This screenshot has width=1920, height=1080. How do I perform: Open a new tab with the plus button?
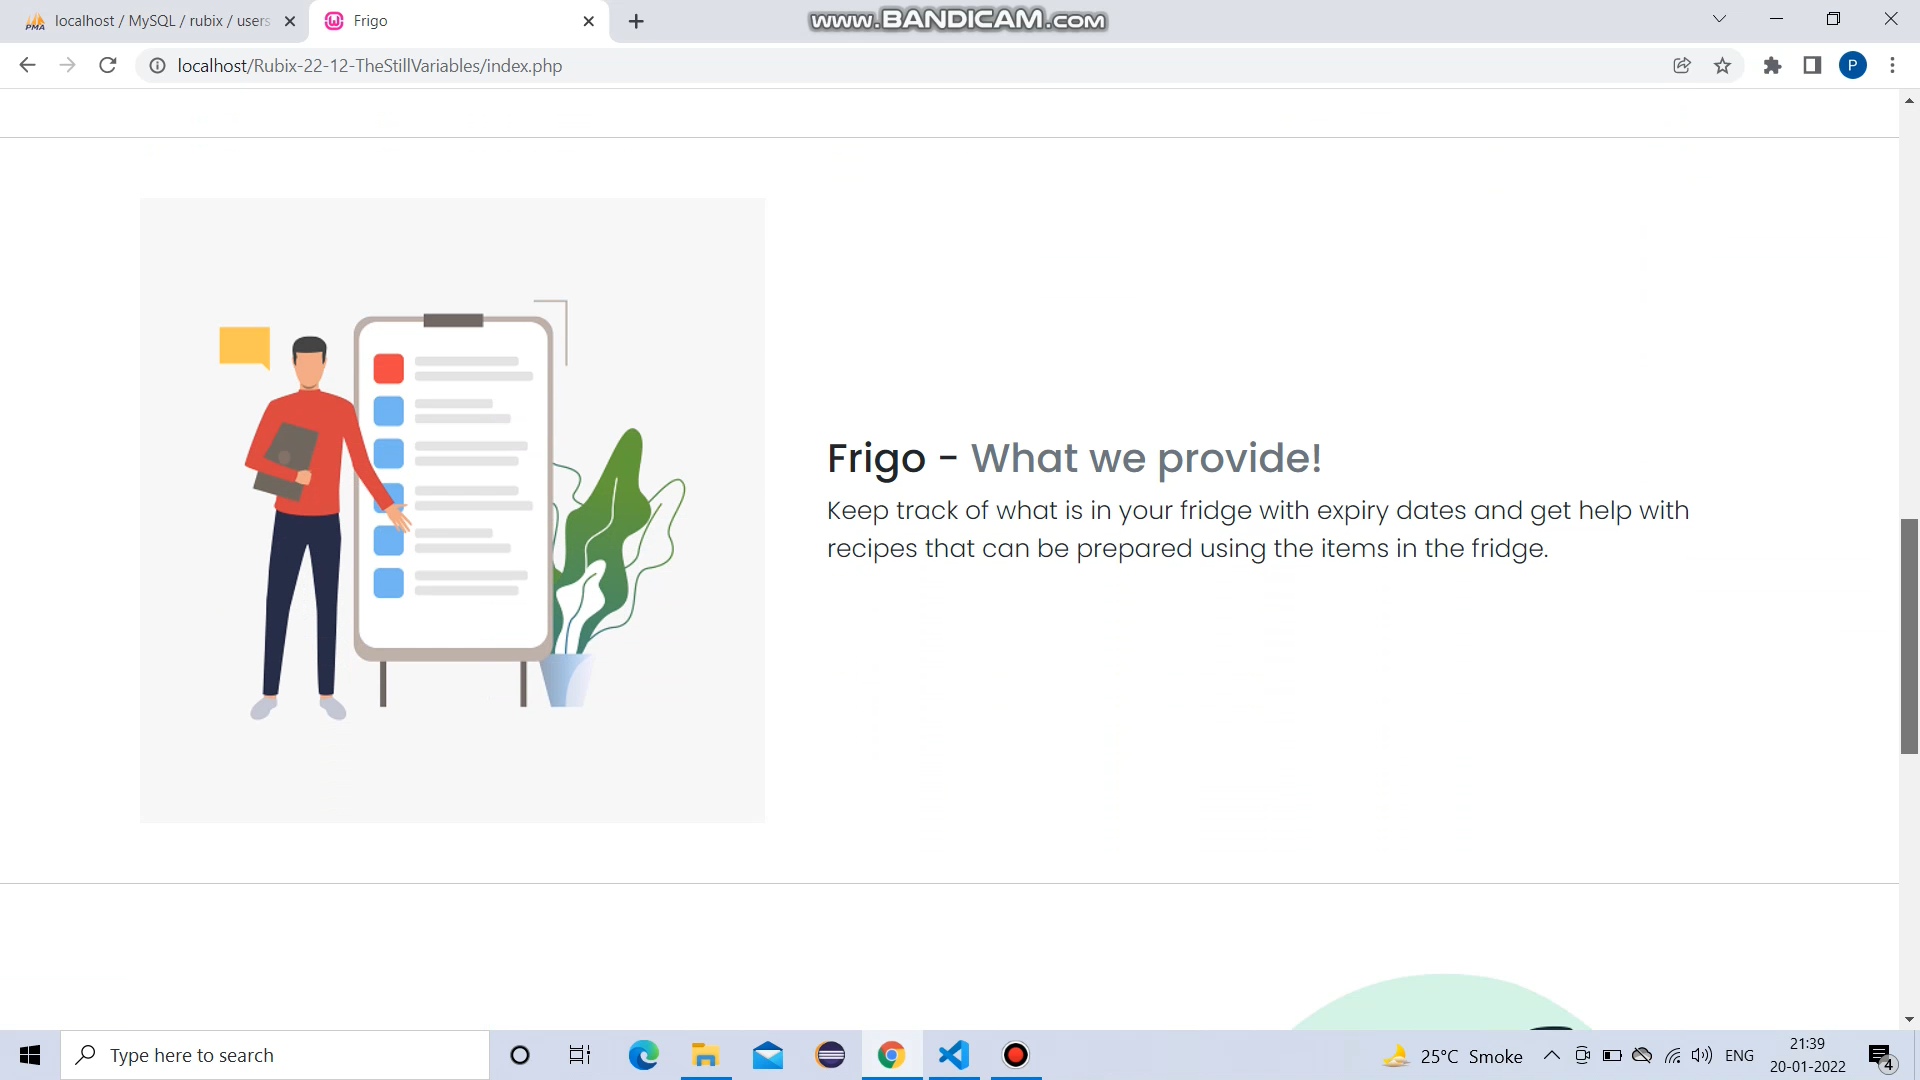coord(636,21)
